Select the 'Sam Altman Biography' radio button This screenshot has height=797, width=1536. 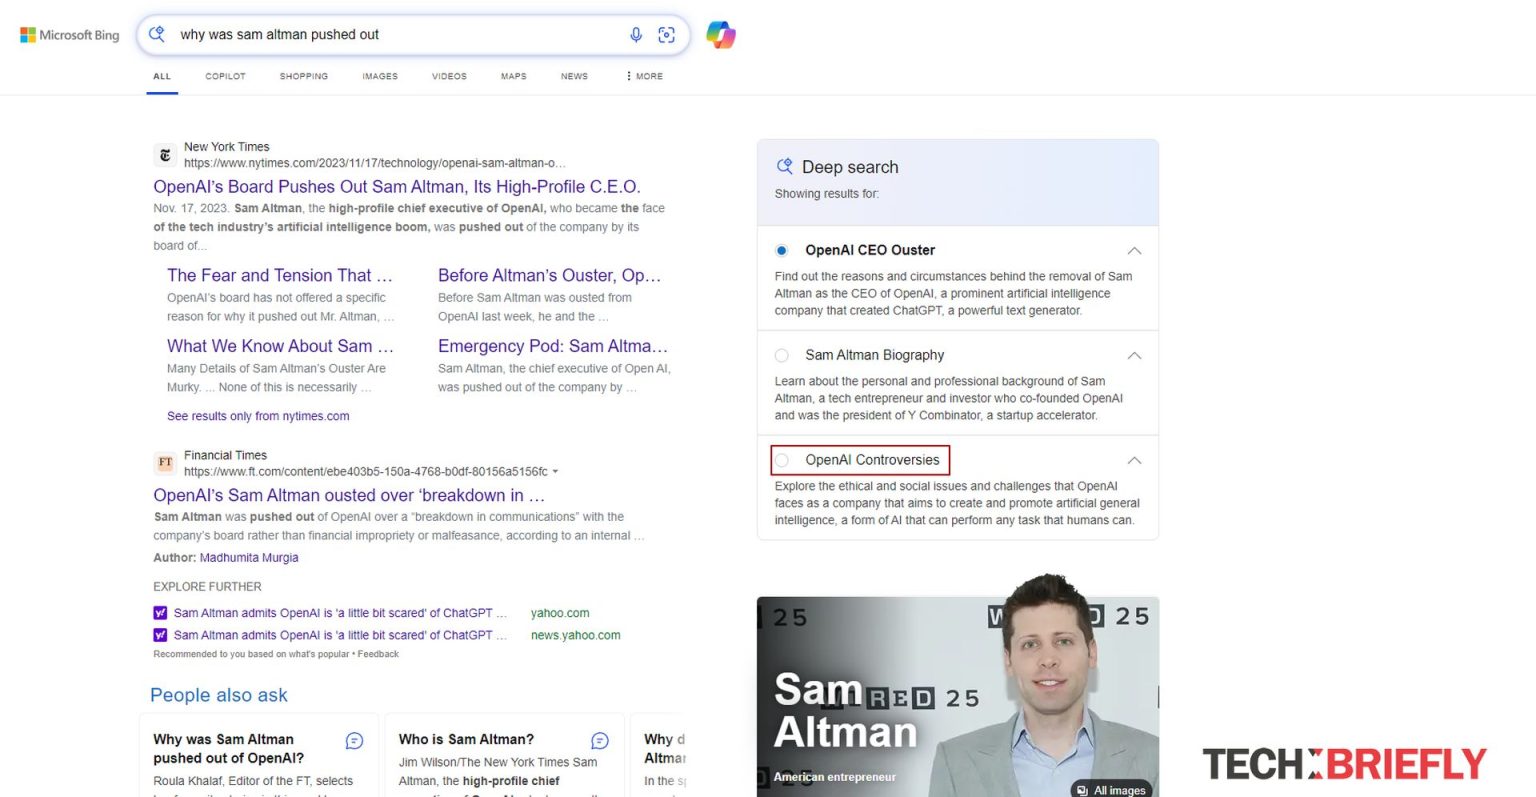click(781, 355)
